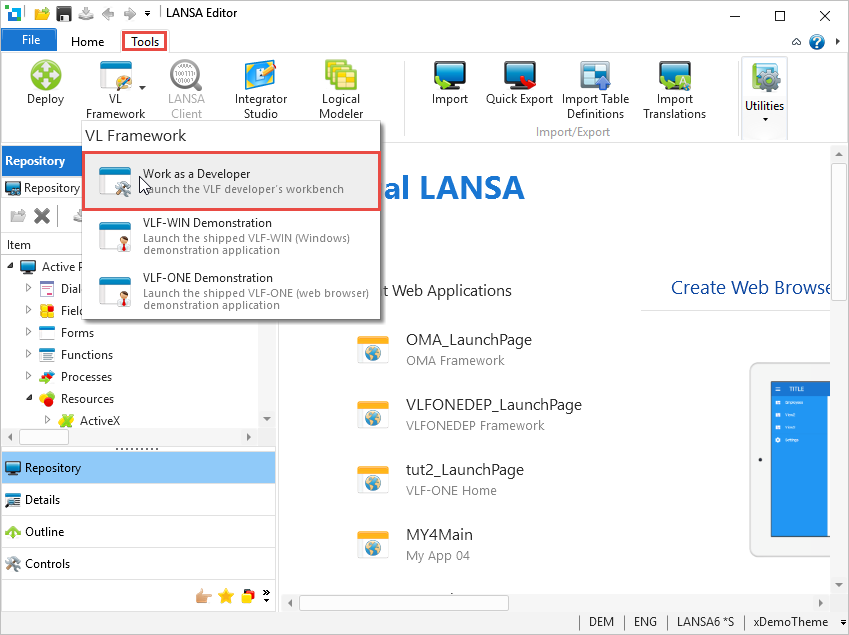The width and height of the screenshot is (849, 635).
Task: Collapse the Resources tree node
Action: (29, 398)
